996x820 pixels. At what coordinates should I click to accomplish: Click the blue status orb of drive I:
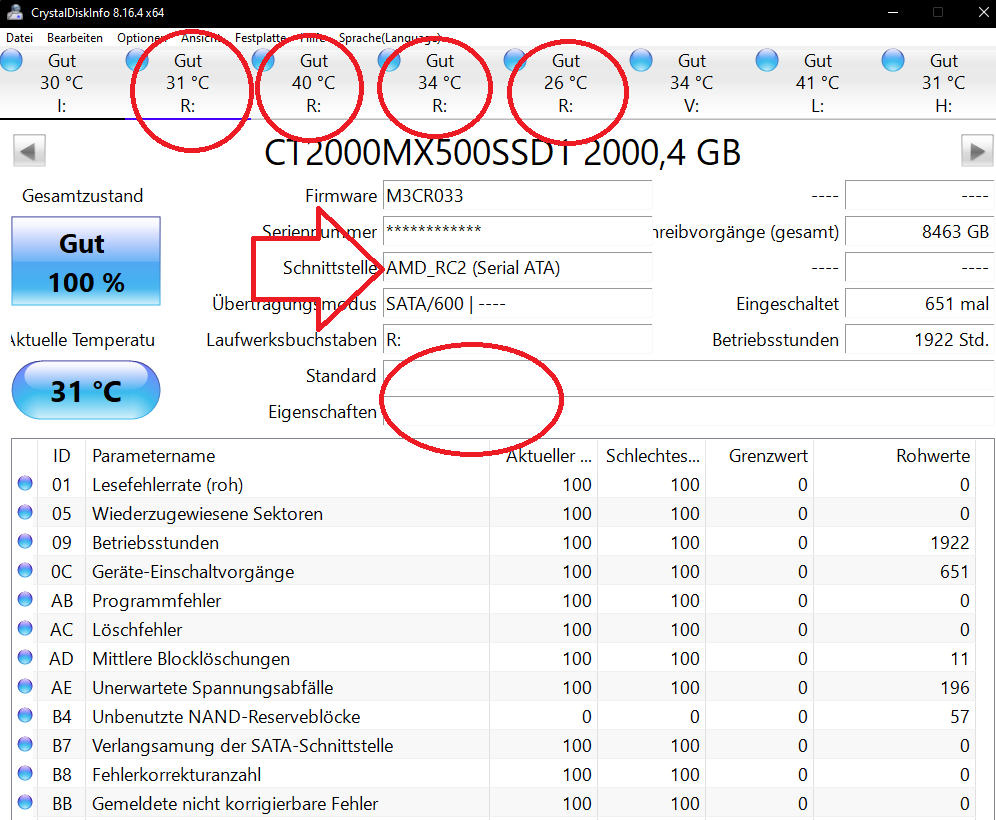point(11,60)
